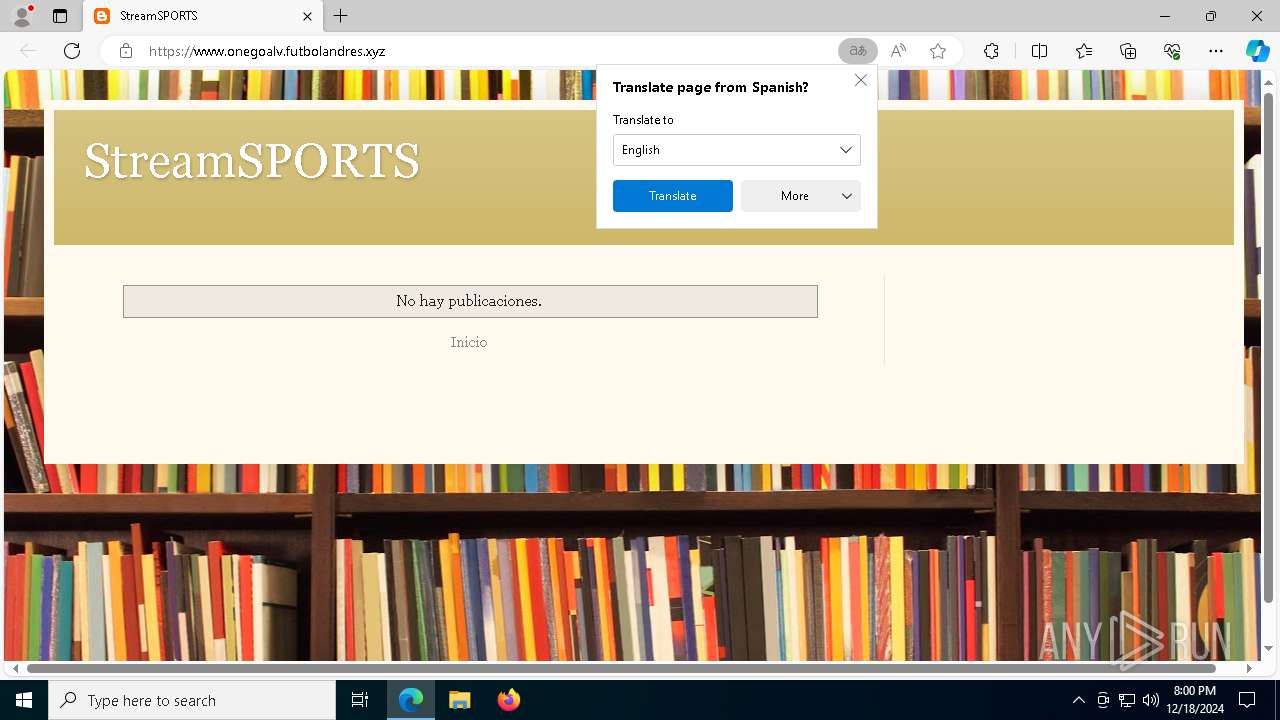Click the horizontal scrollbar right arrow
The image size is (1280, 720).
pyautogui.click(x=1249, y=668)
